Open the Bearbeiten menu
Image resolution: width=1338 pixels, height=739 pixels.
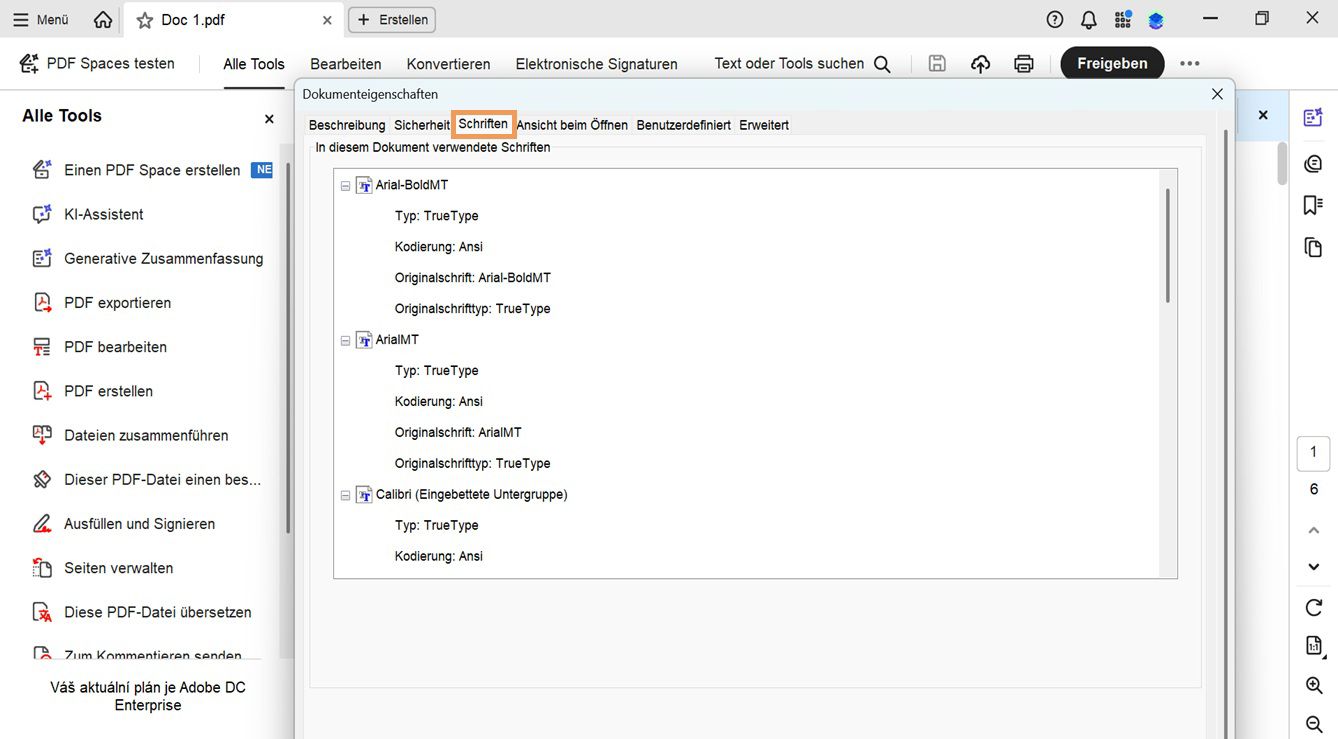[x=346, y=64]
